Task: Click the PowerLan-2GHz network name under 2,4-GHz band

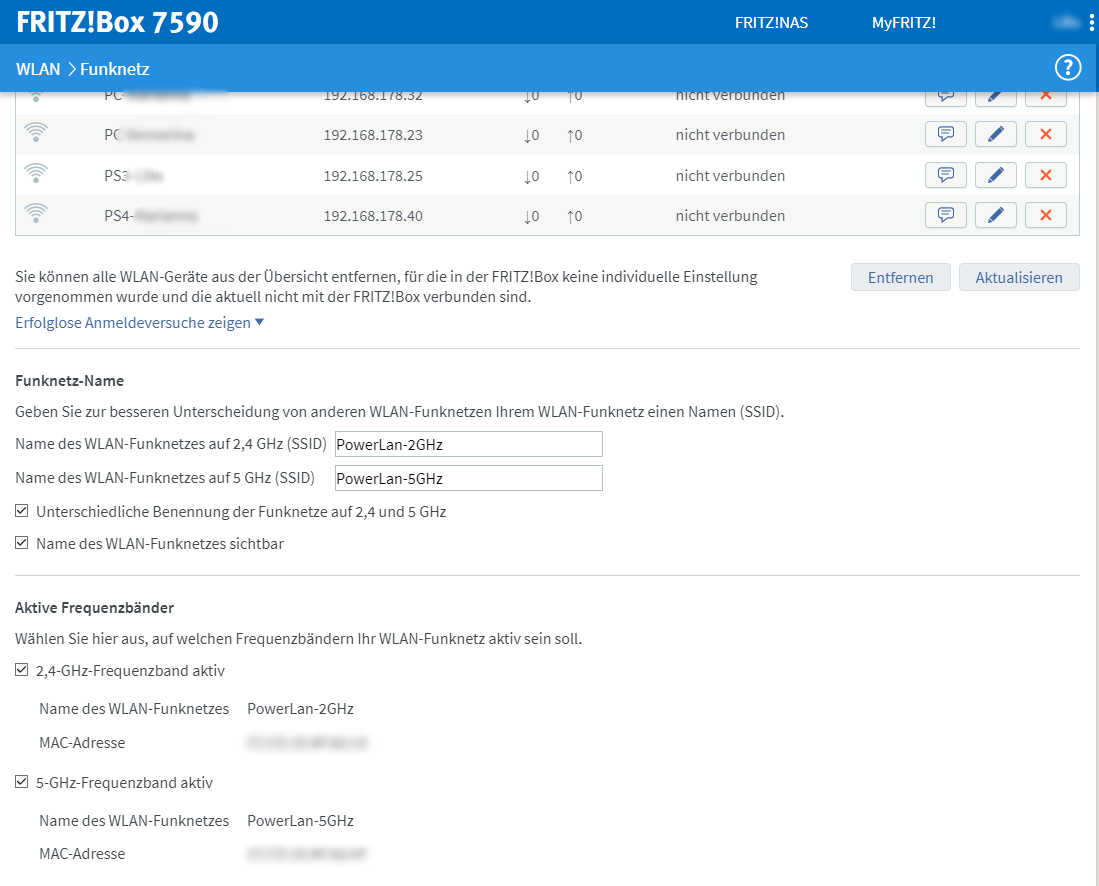Action: (300, 709)
